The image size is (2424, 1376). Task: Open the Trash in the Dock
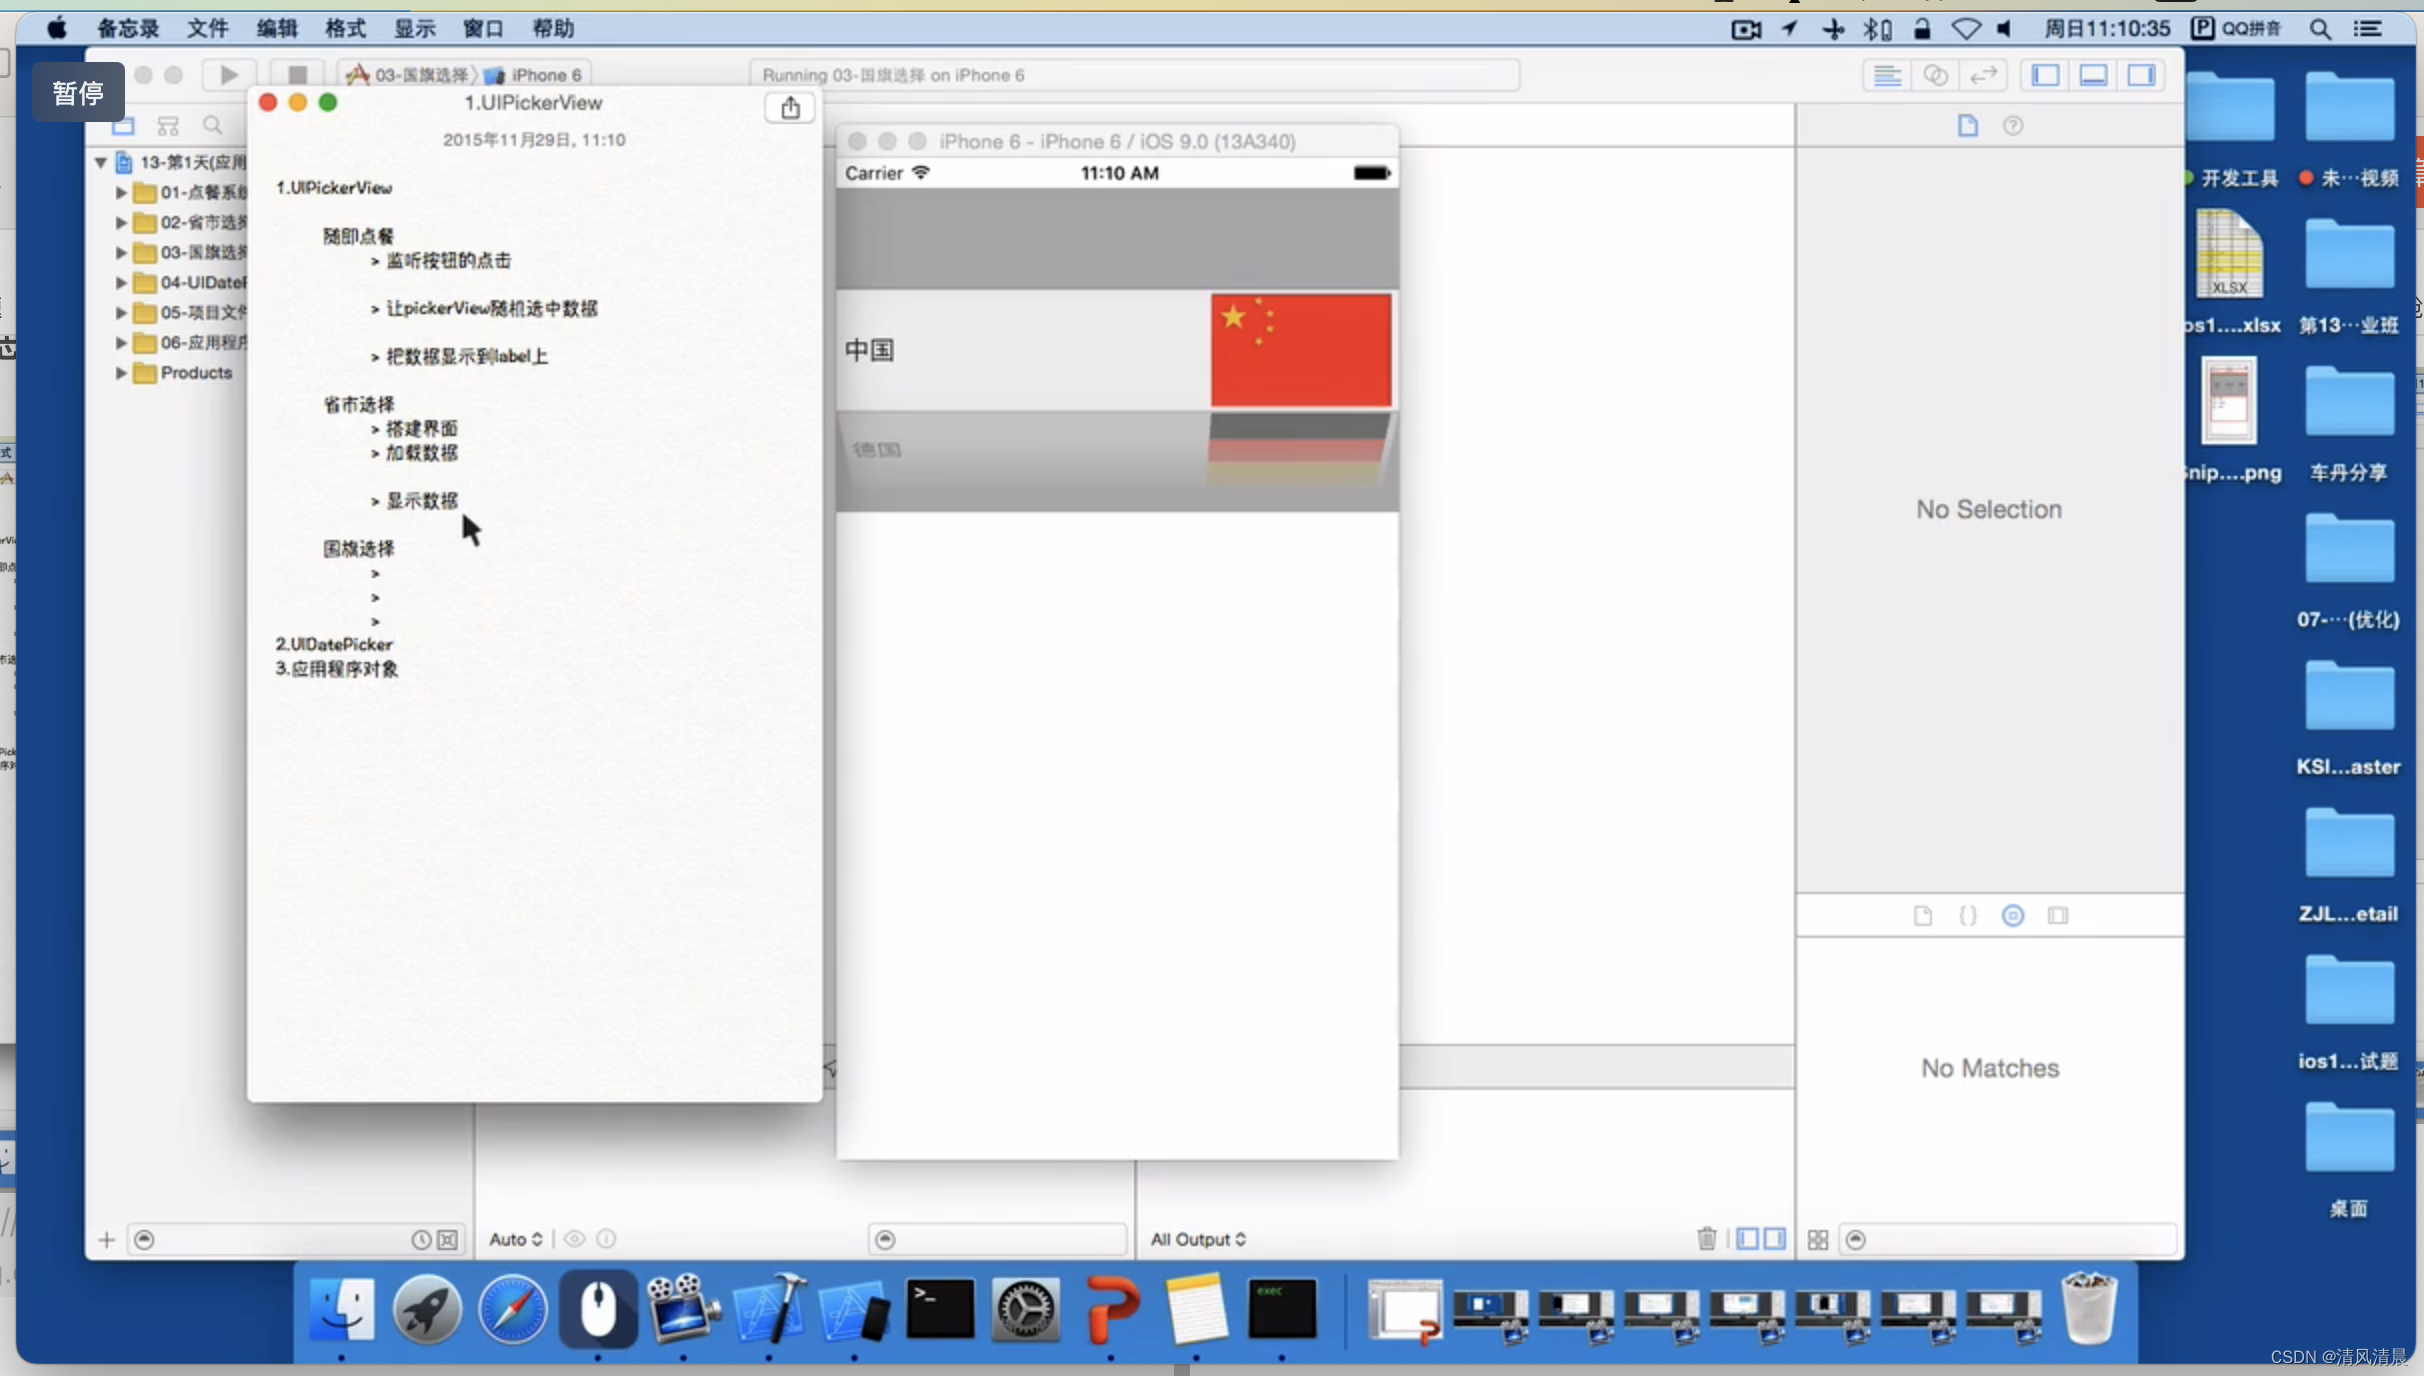pos(2089,1309)
